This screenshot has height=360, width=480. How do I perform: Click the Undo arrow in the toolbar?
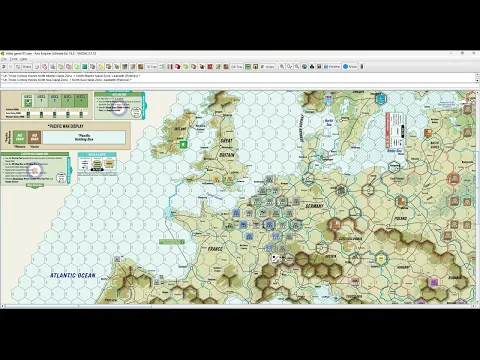pos(4,67)
